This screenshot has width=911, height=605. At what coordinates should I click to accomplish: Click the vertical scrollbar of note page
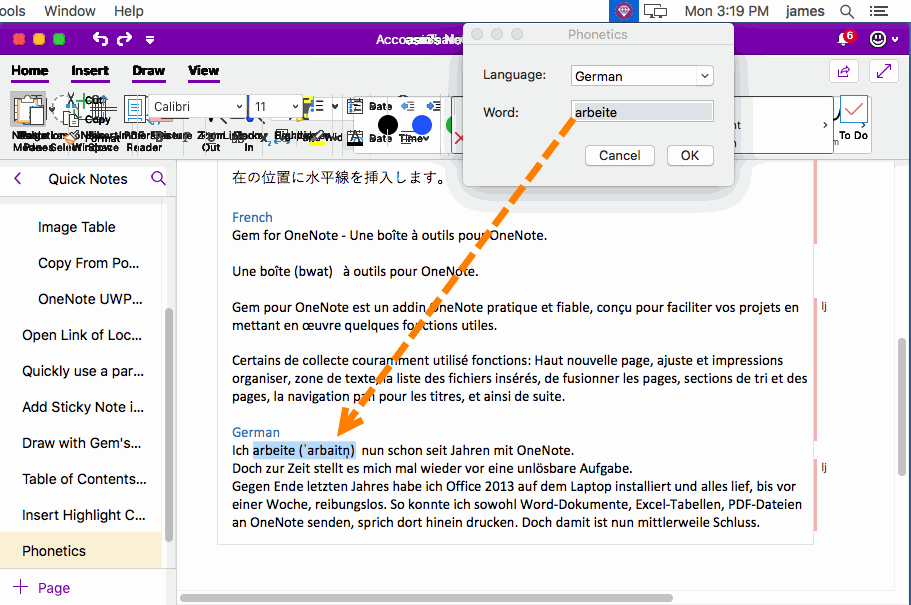point(902,407)
